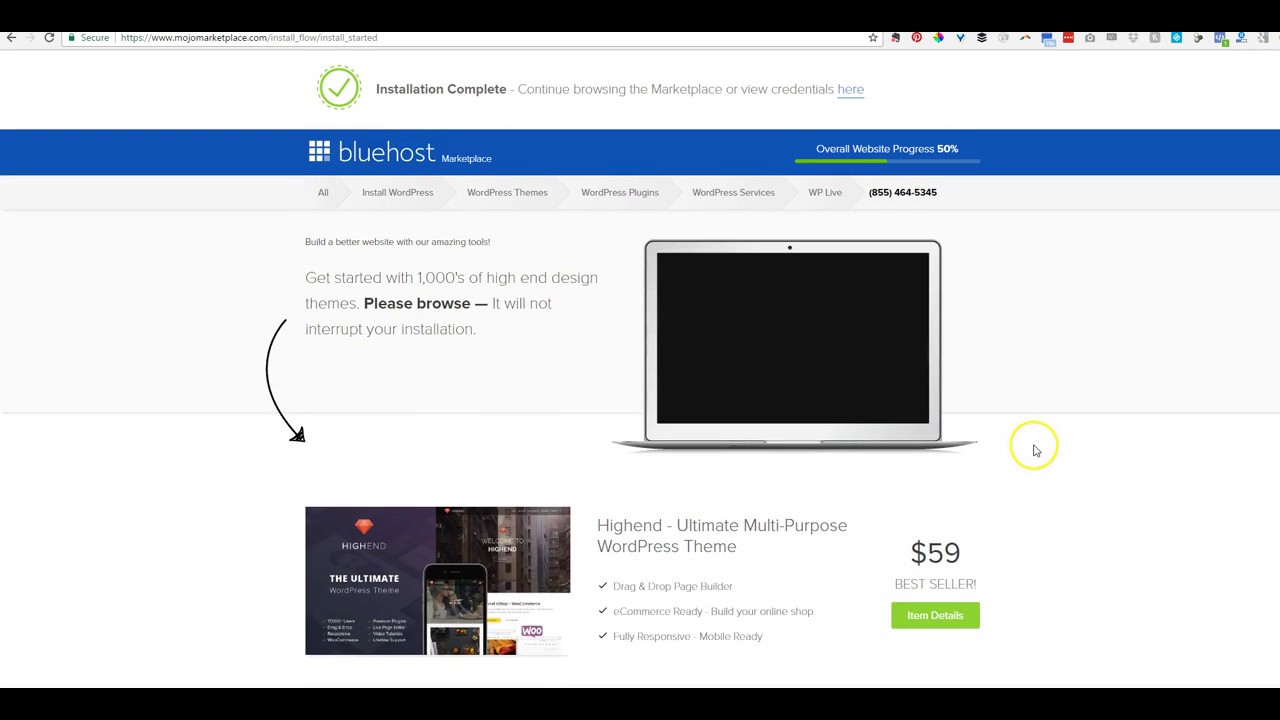
Task: Open the WP Live tab
Action: click(x=825, y=192)
